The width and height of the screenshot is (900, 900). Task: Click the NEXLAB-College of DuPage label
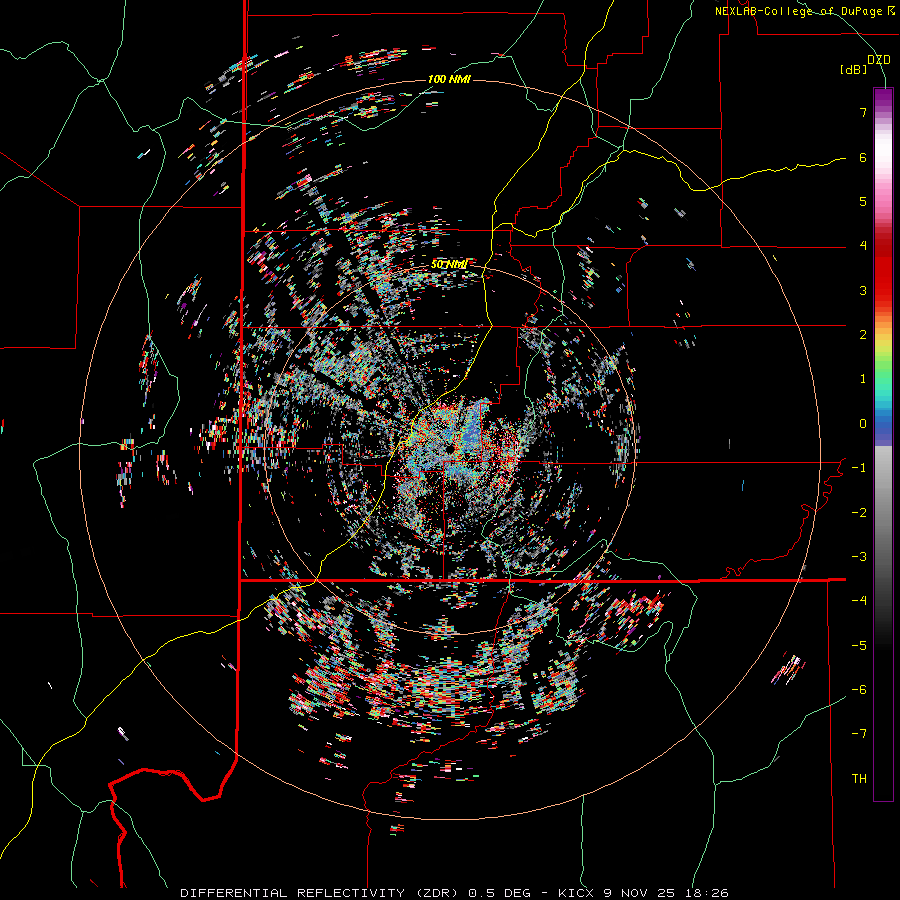[x=804, y=11]
